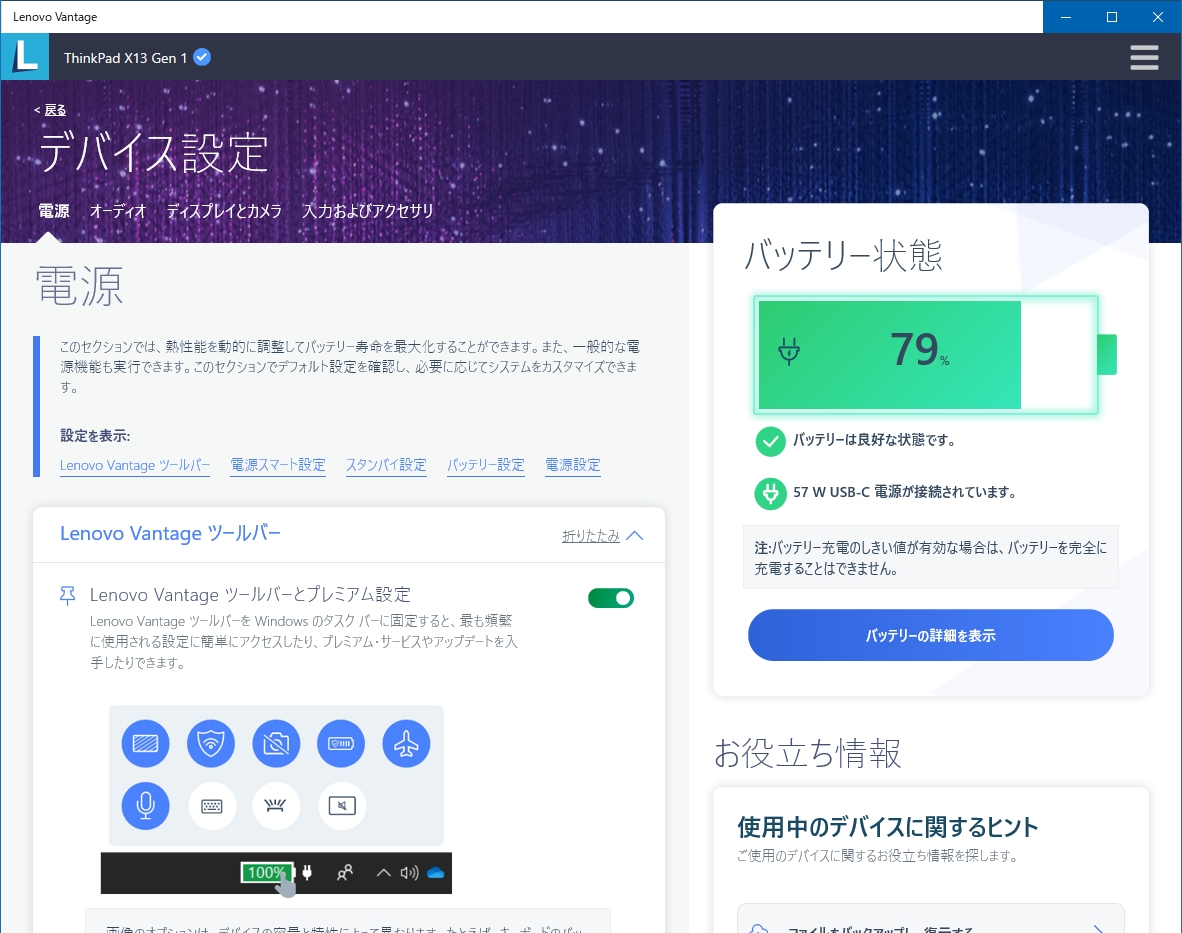Open the ディスプレイとカメラ tab
This screenshot has height=933, width=1182.
pyautogui.click(x=224, y=211)
